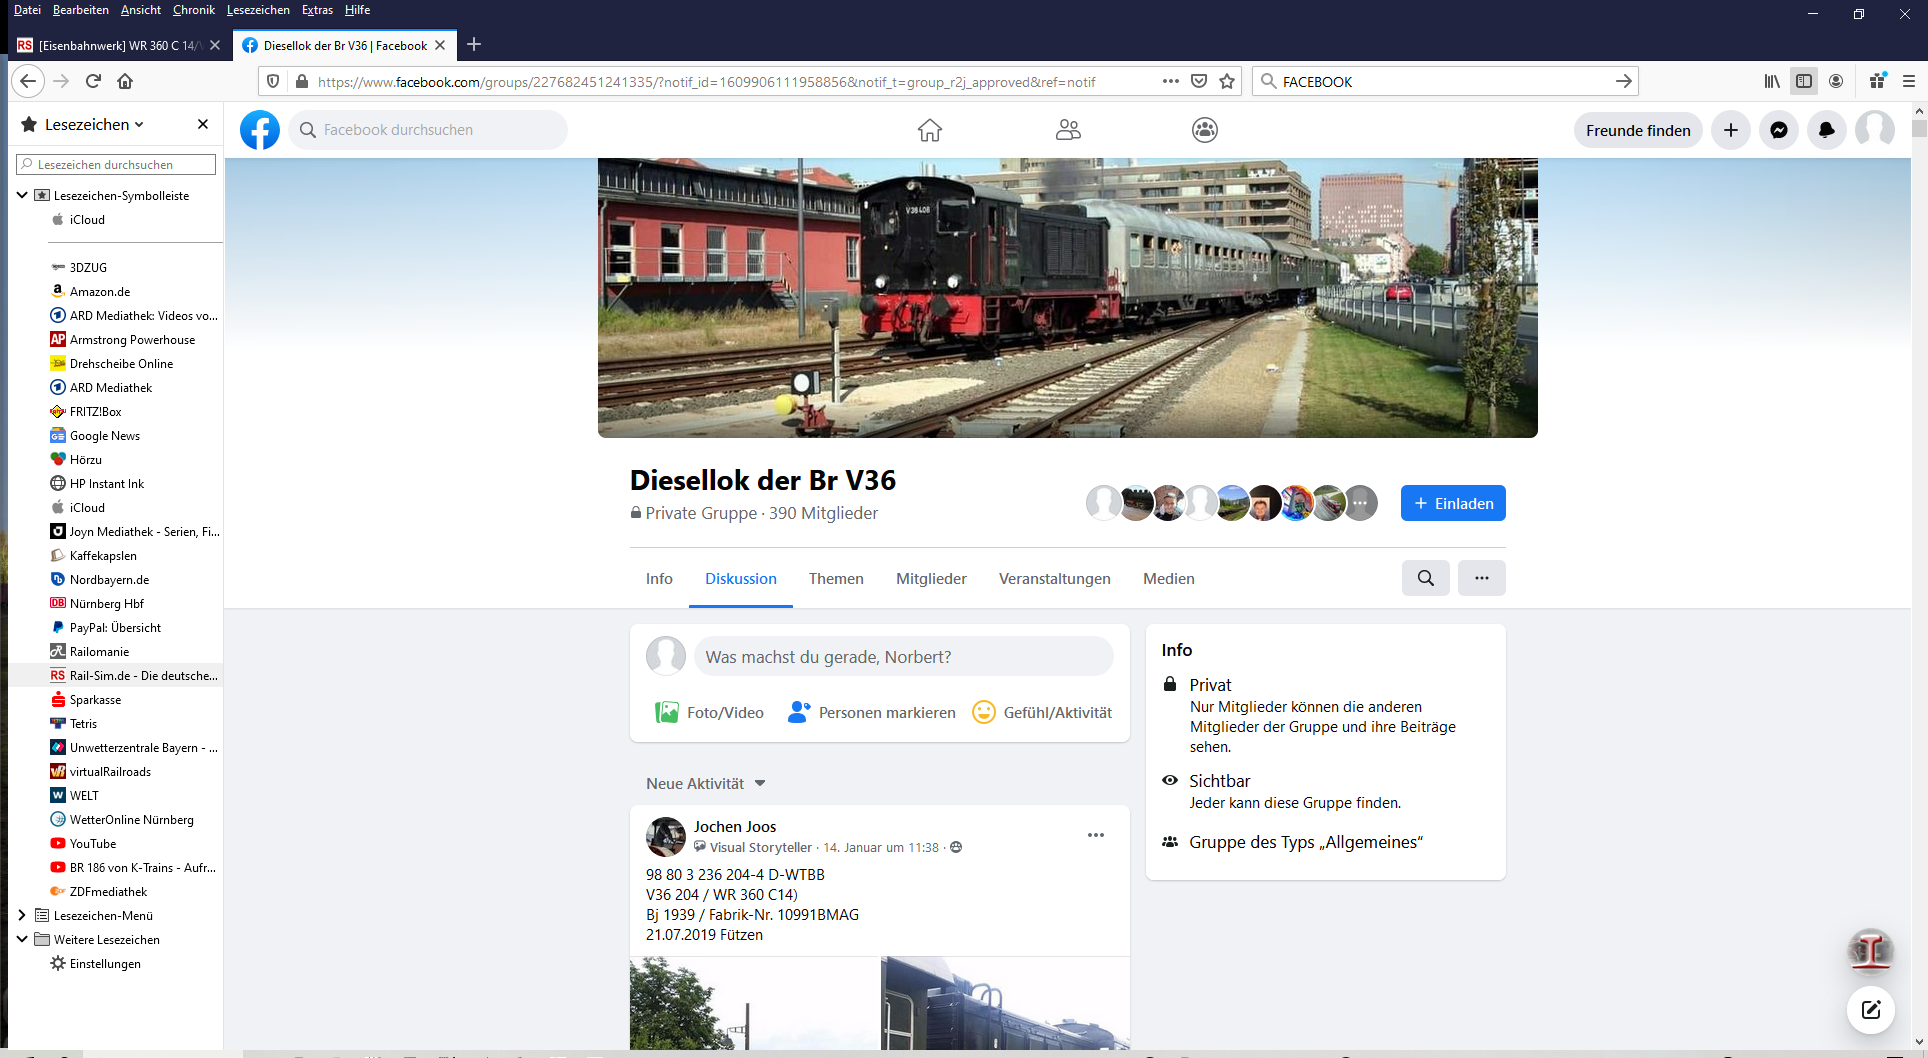Click the new message compose icon
1928x1058 pixels.
tap(1871, 1009)
